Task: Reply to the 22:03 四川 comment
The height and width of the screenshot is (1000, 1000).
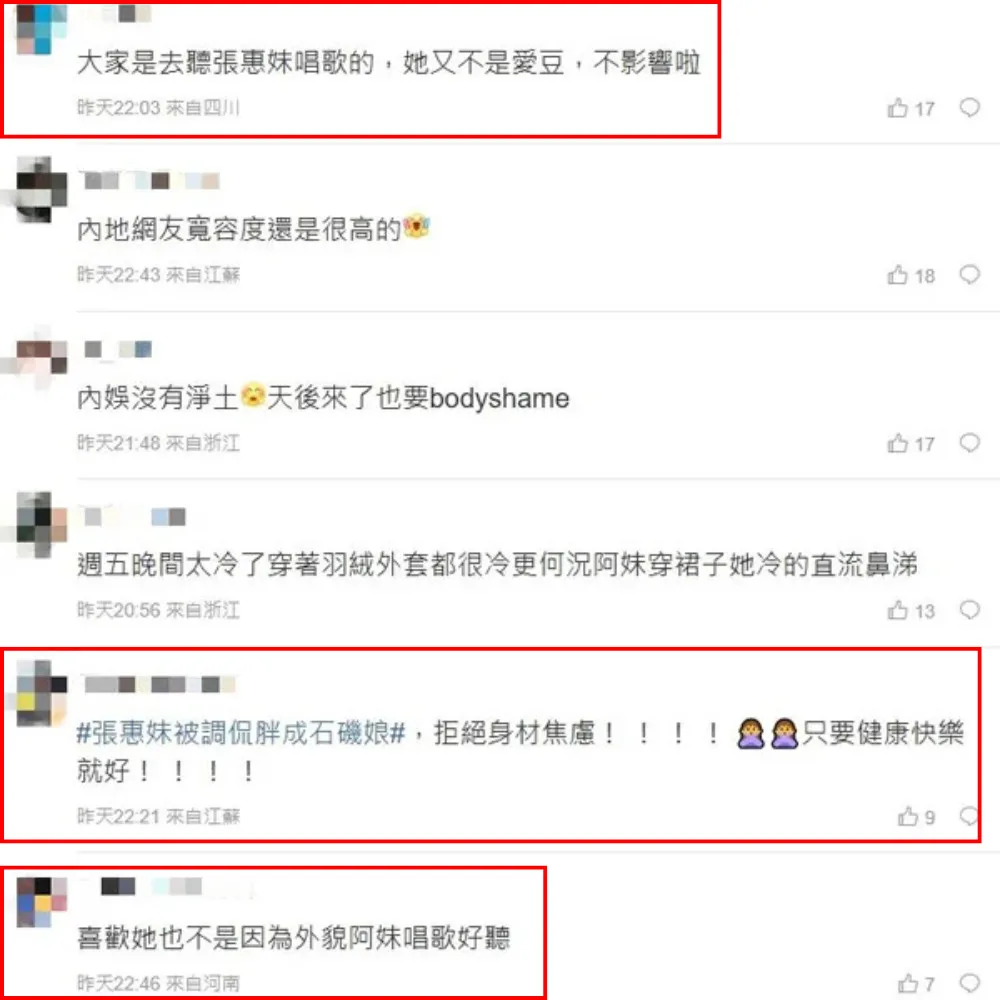Action: [969, 107]
